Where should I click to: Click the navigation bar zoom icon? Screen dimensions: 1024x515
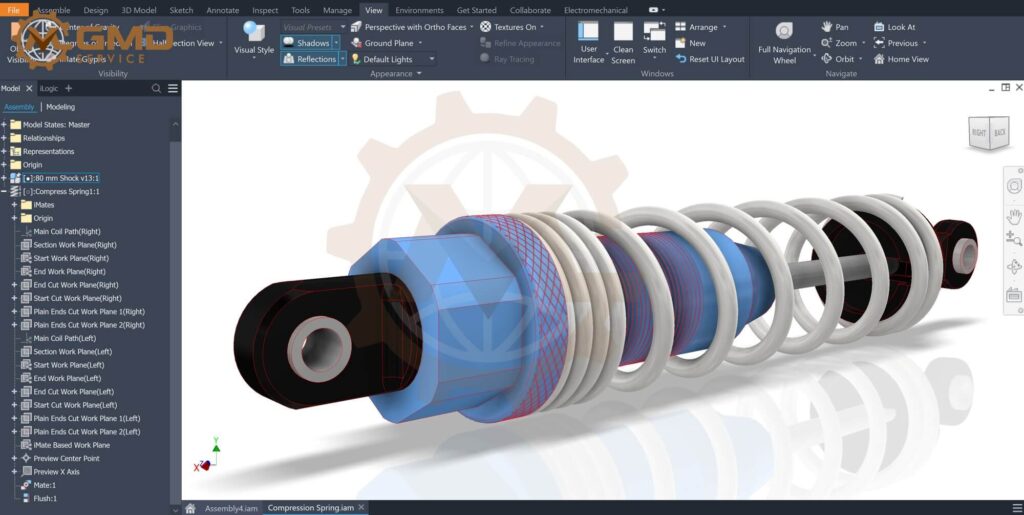tap(1014, 240)
